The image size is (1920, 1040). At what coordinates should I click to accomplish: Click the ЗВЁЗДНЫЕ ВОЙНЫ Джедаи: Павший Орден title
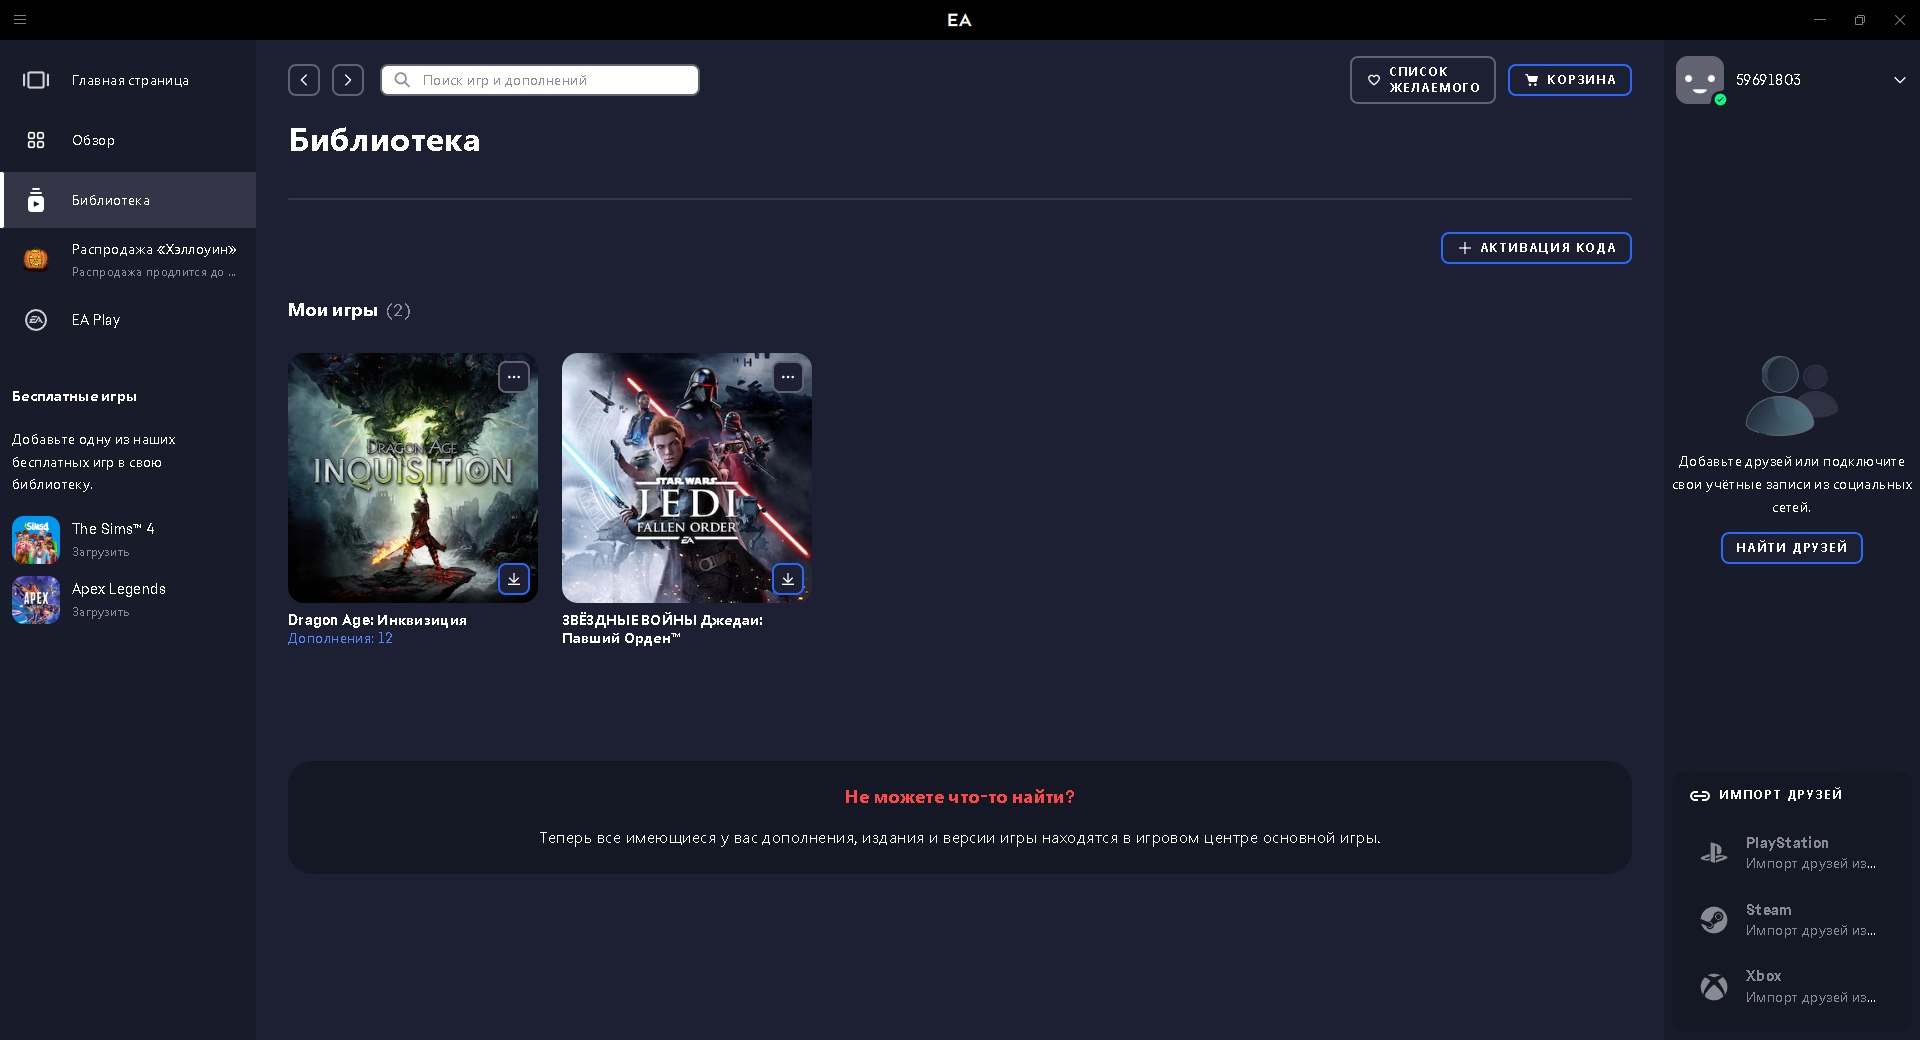662,629
